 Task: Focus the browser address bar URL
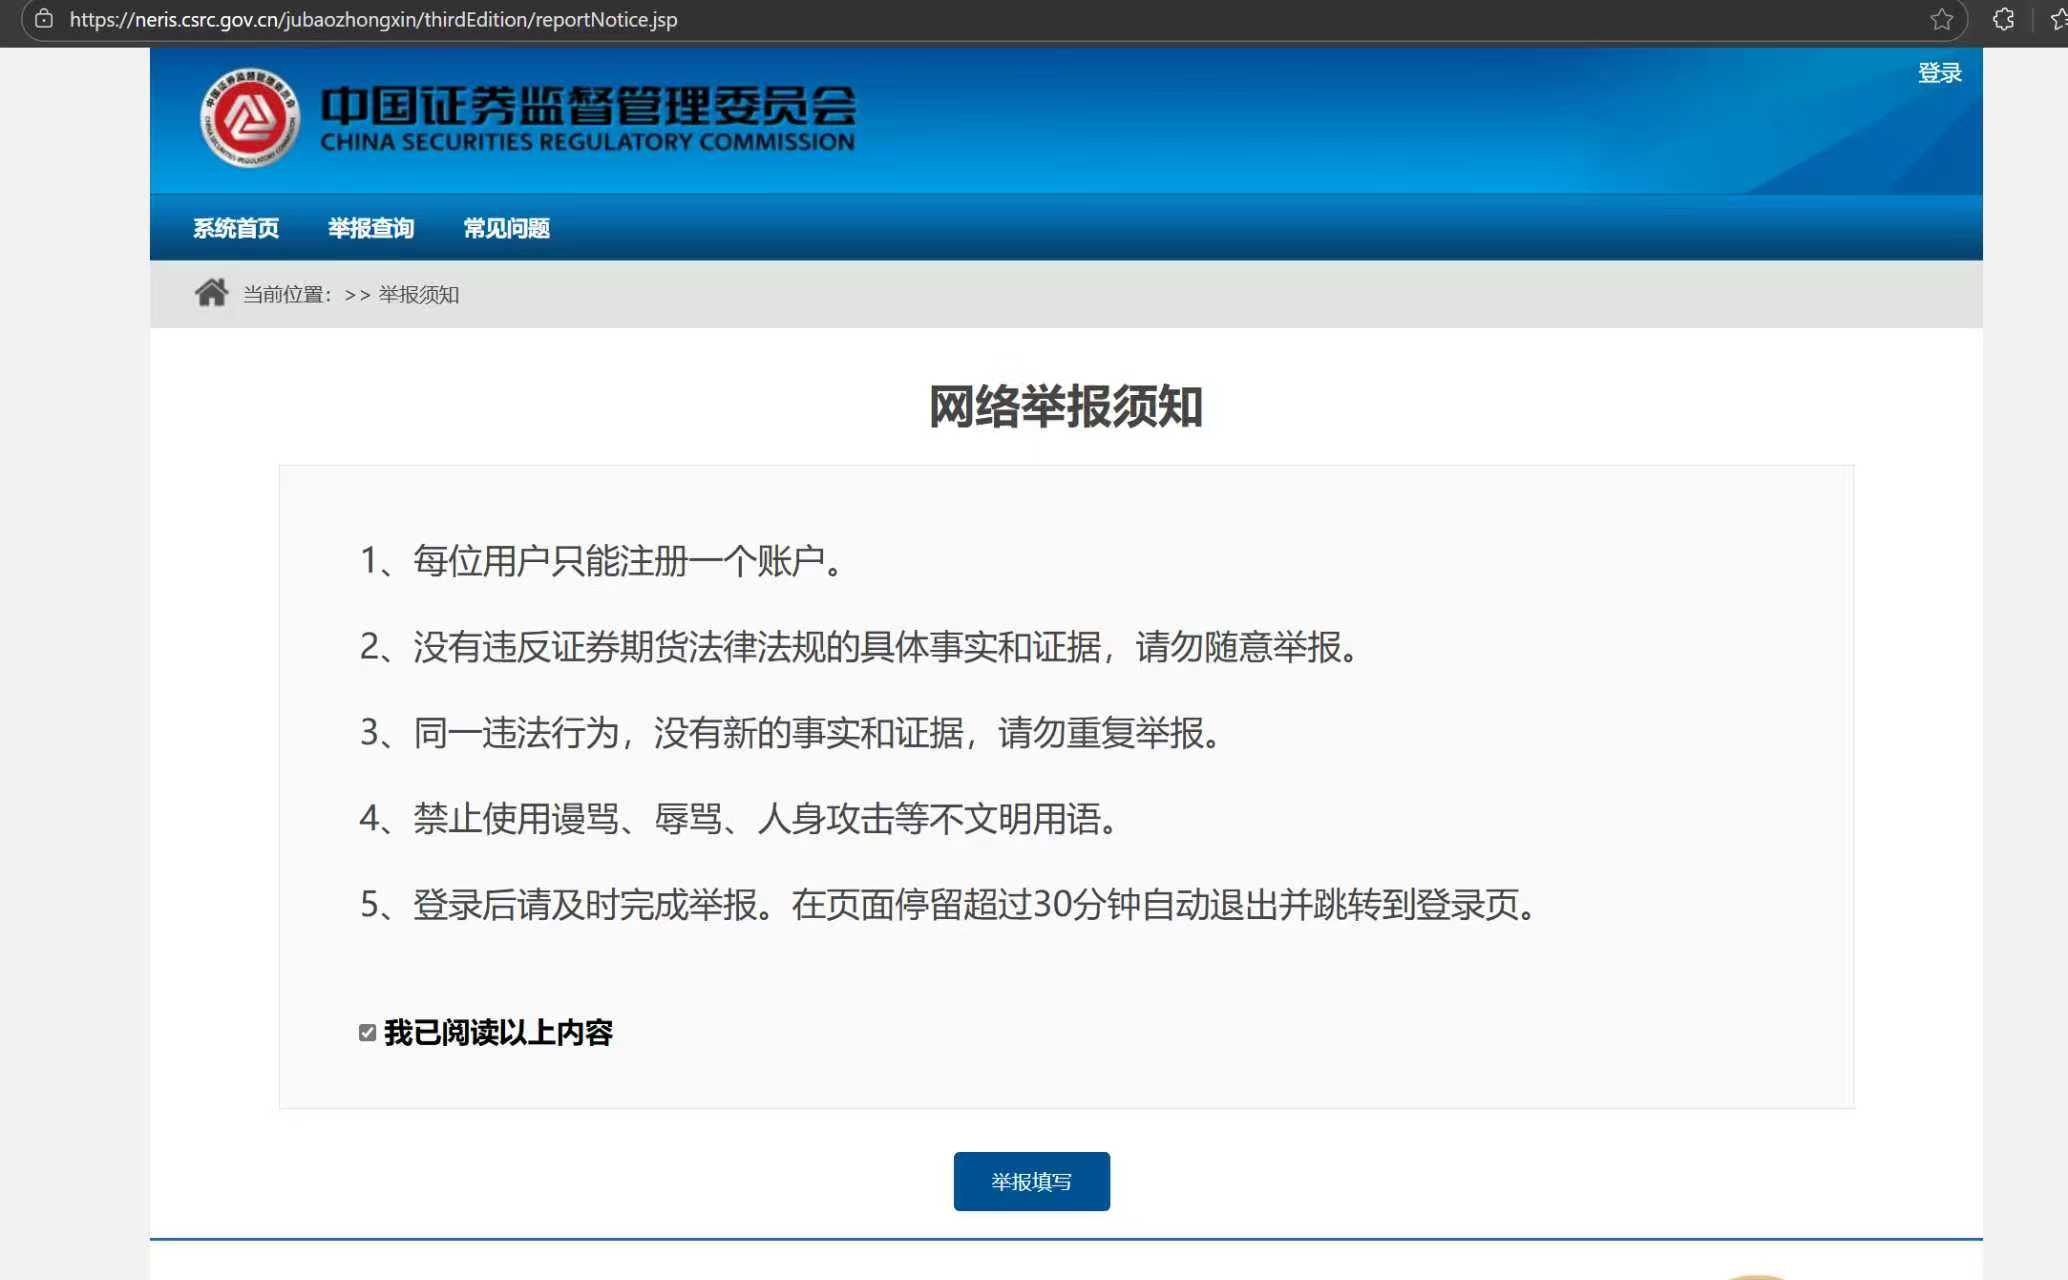373,19
